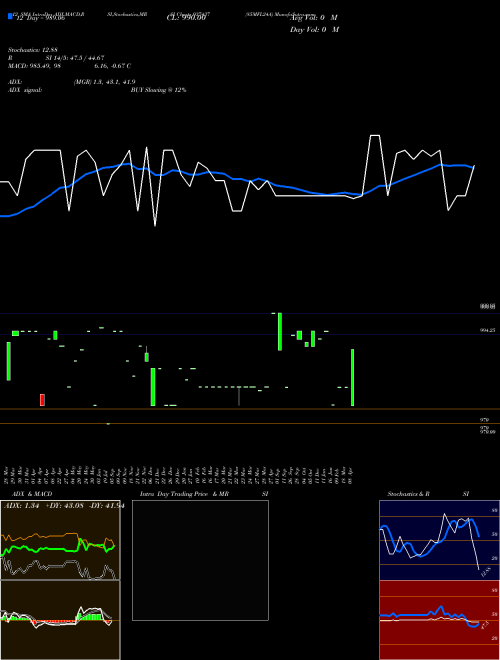Click the 'CL: 990.00' closing price label
Viewport: 500px width, 660px height.
tap(186, 18)
